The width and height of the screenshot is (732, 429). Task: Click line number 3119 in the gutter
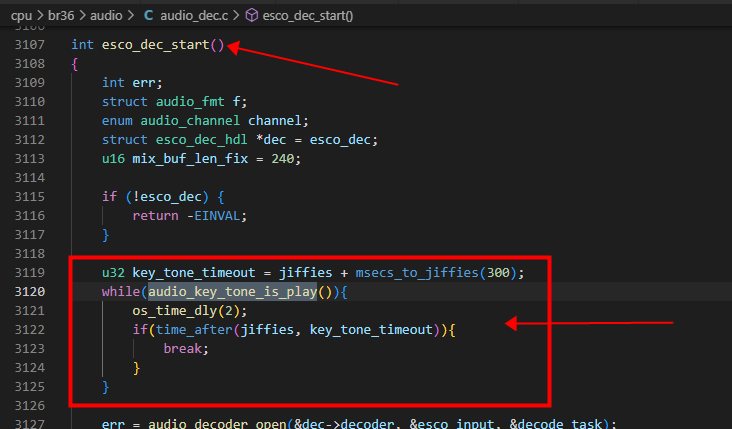point(29,273)
